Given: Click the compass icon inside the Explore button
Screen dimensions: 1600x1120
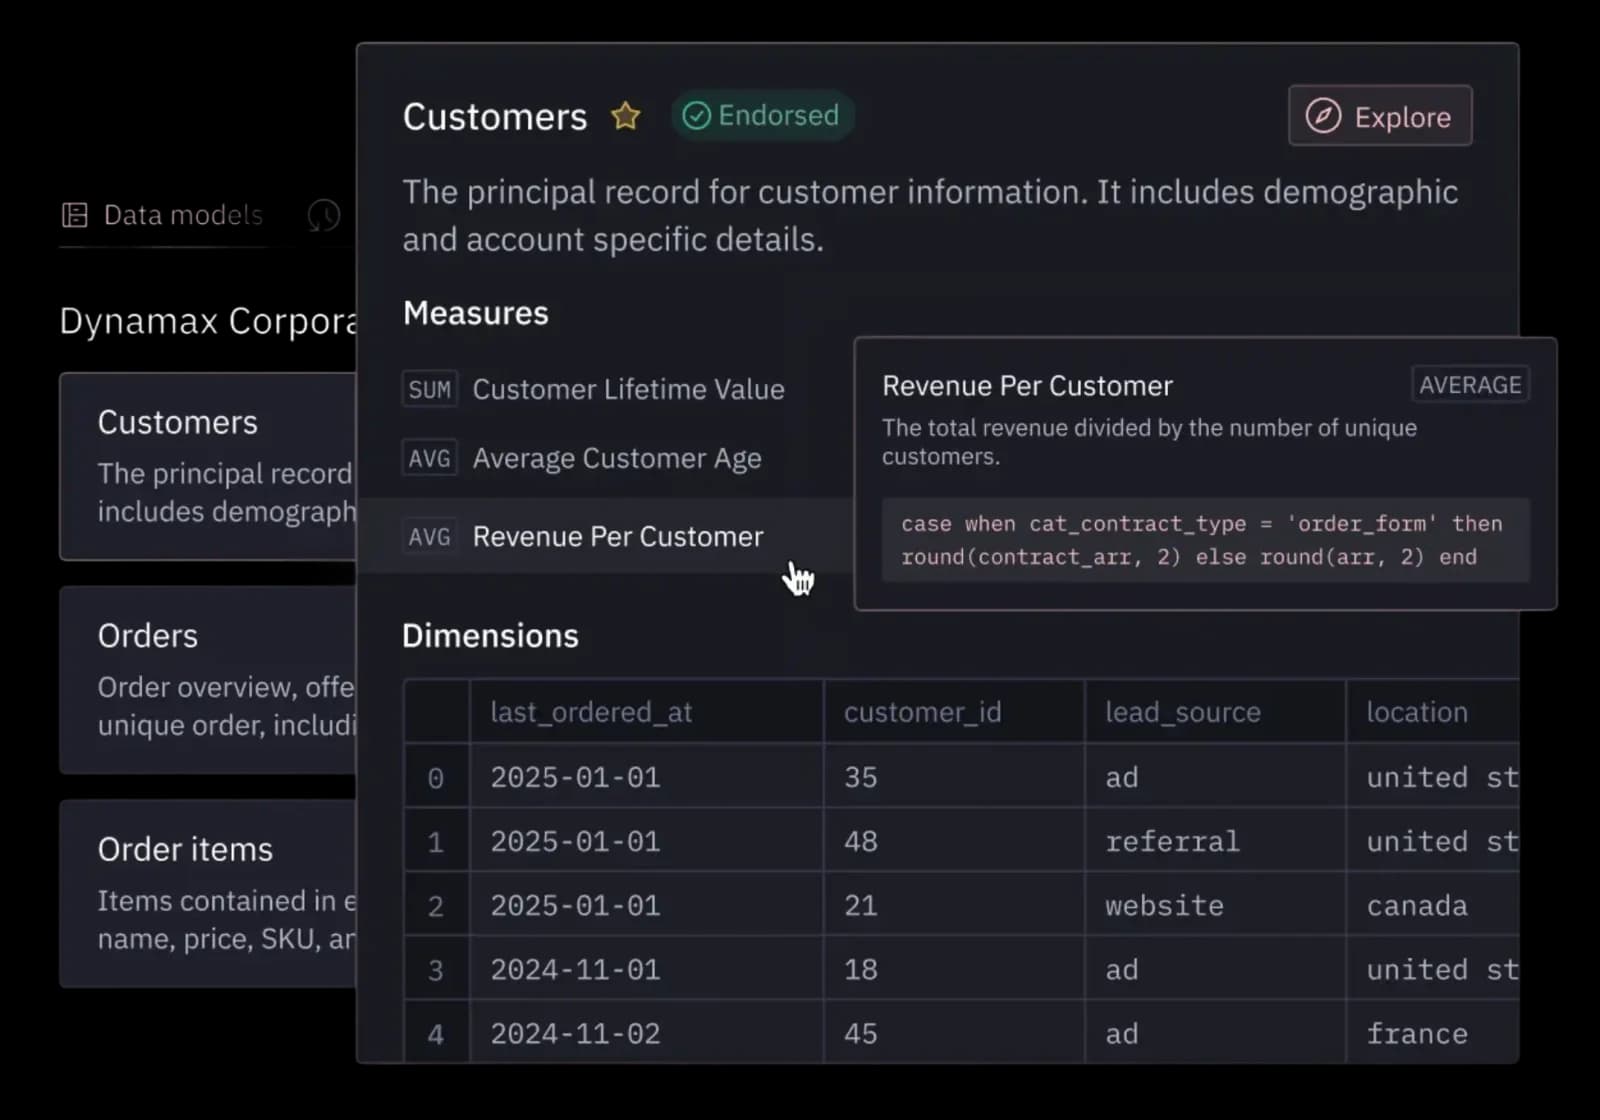Looking at the screenshot, I should [1322, 116].
